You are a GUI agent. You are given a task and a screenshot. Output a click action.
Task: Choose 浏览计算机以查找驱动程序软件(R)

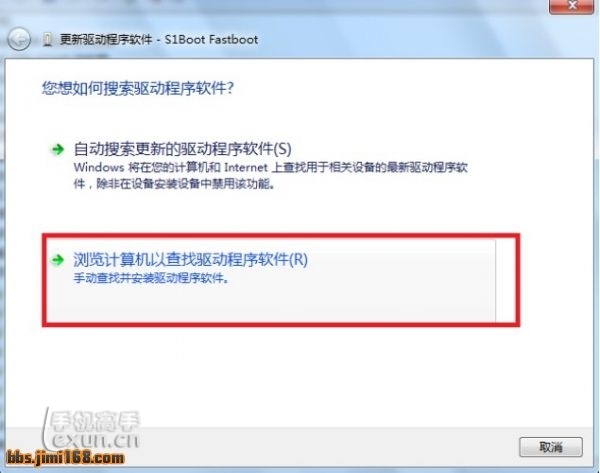pyautogui.click(x=190, y=260)
